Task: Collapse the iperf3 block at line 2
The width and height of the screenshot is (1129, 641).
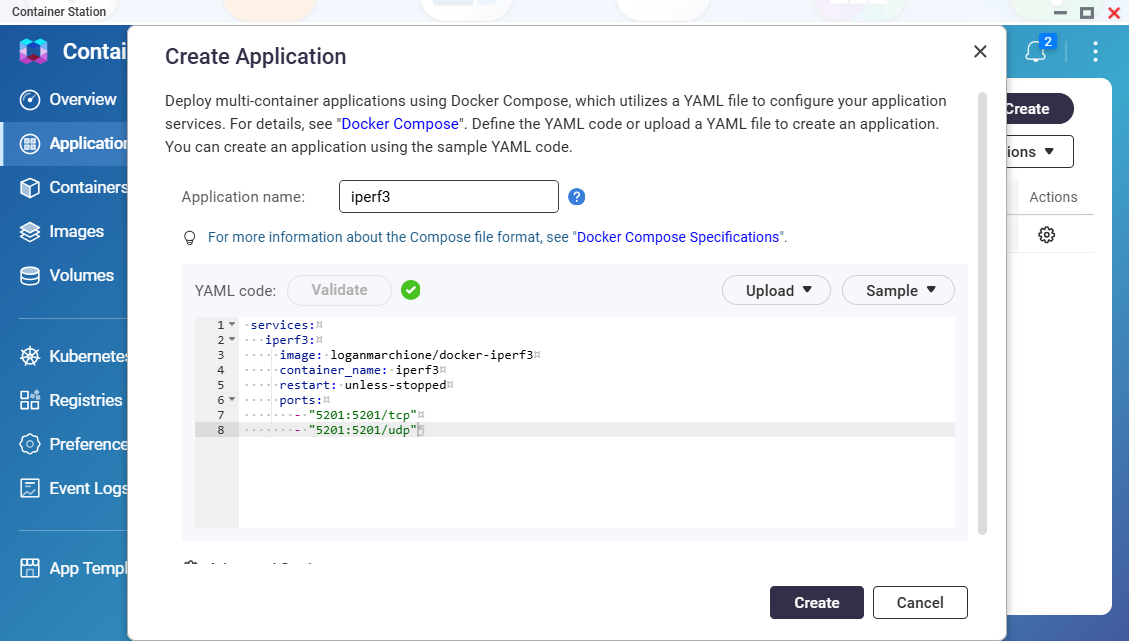Action: pyautogui.click(x=232, y=340)
